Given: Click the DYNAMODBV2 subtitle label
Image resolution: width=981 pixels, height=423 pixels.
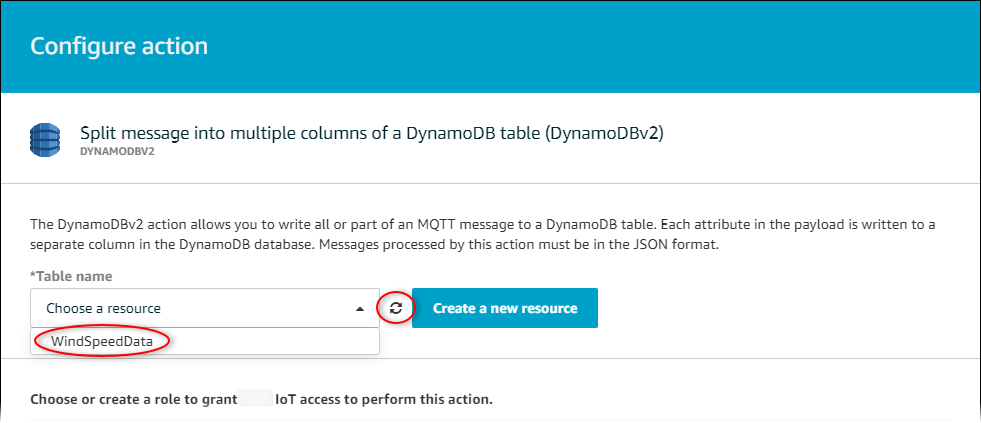Looking at the screenshot, I should coord(115,155).
